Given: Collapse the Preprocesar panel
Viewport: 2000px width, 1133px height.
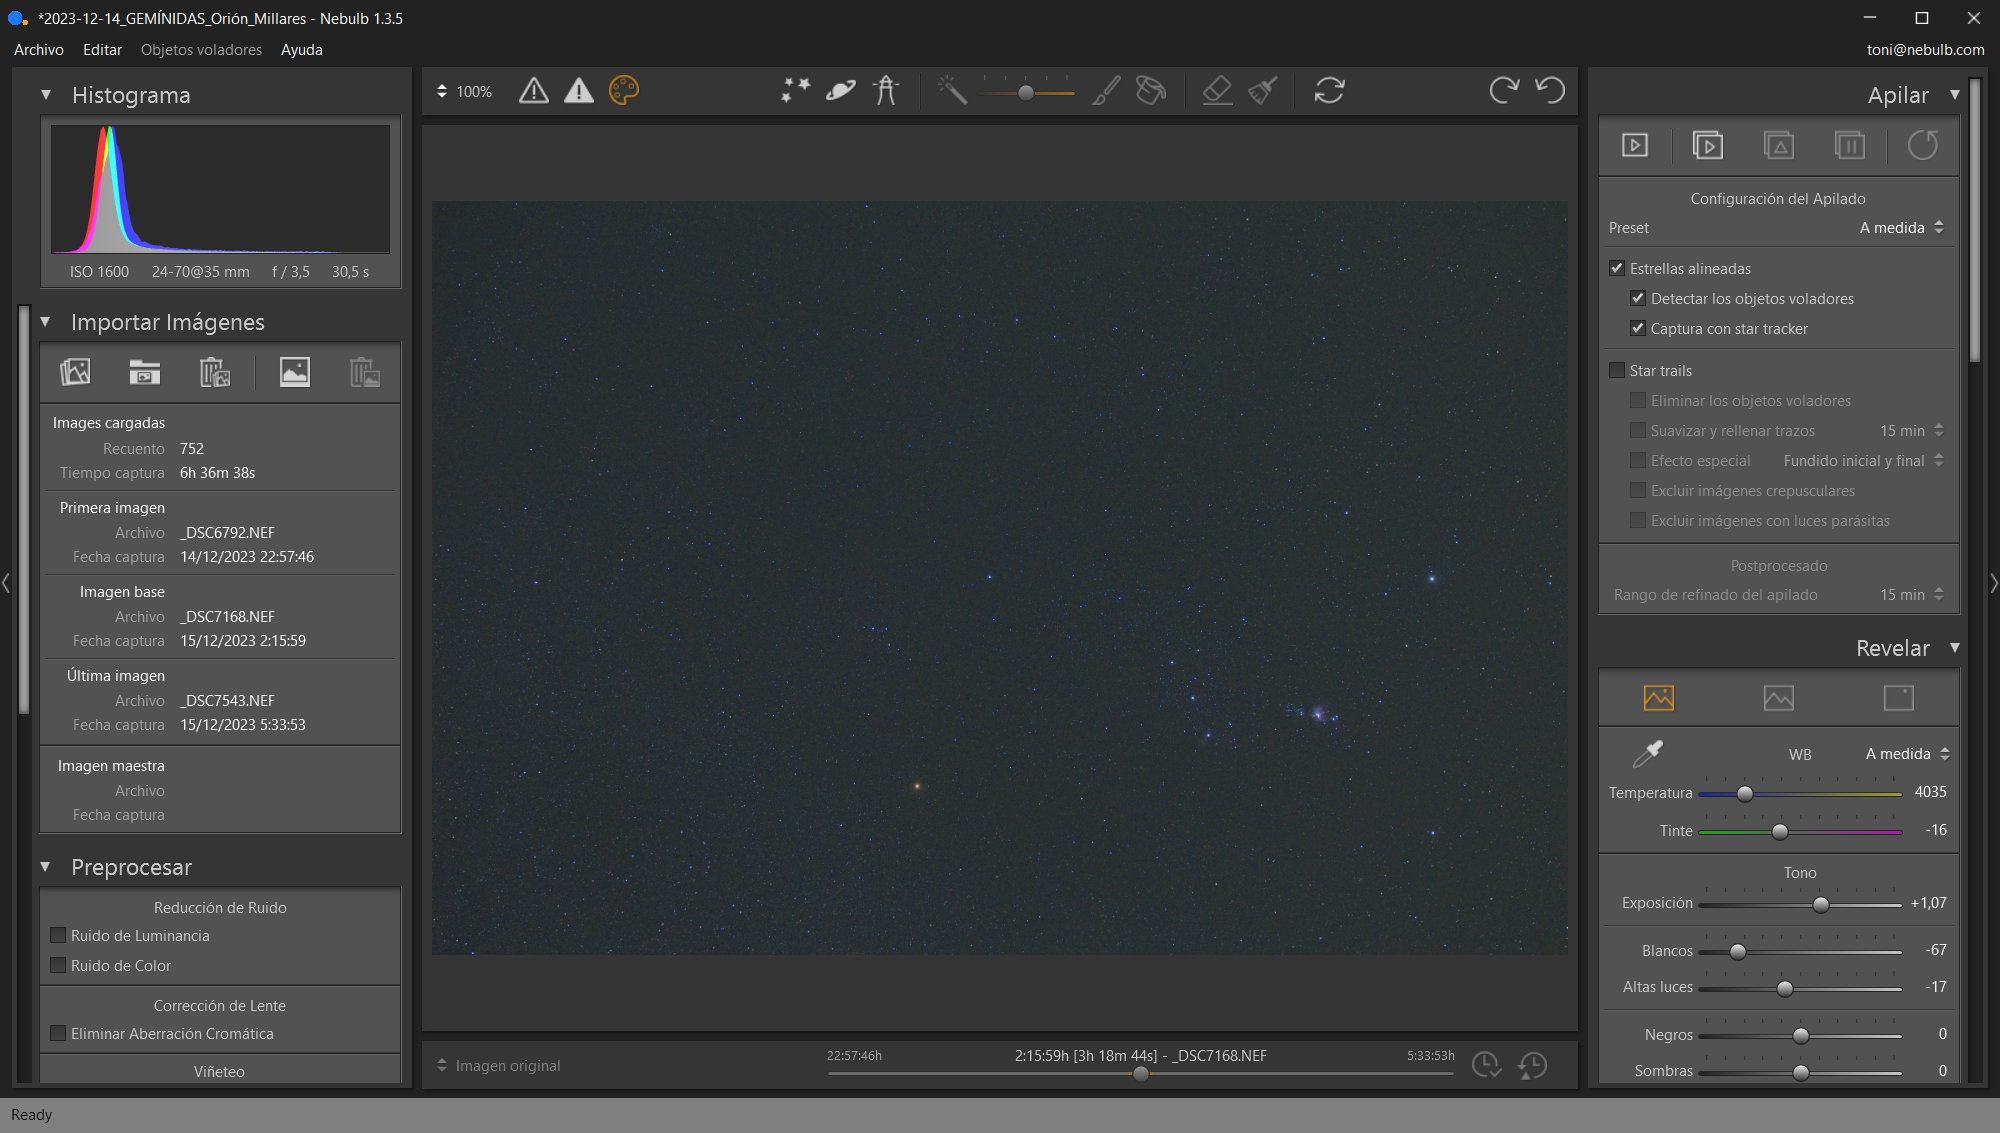Looking at the screenshot, I should [x=46, y=867].
